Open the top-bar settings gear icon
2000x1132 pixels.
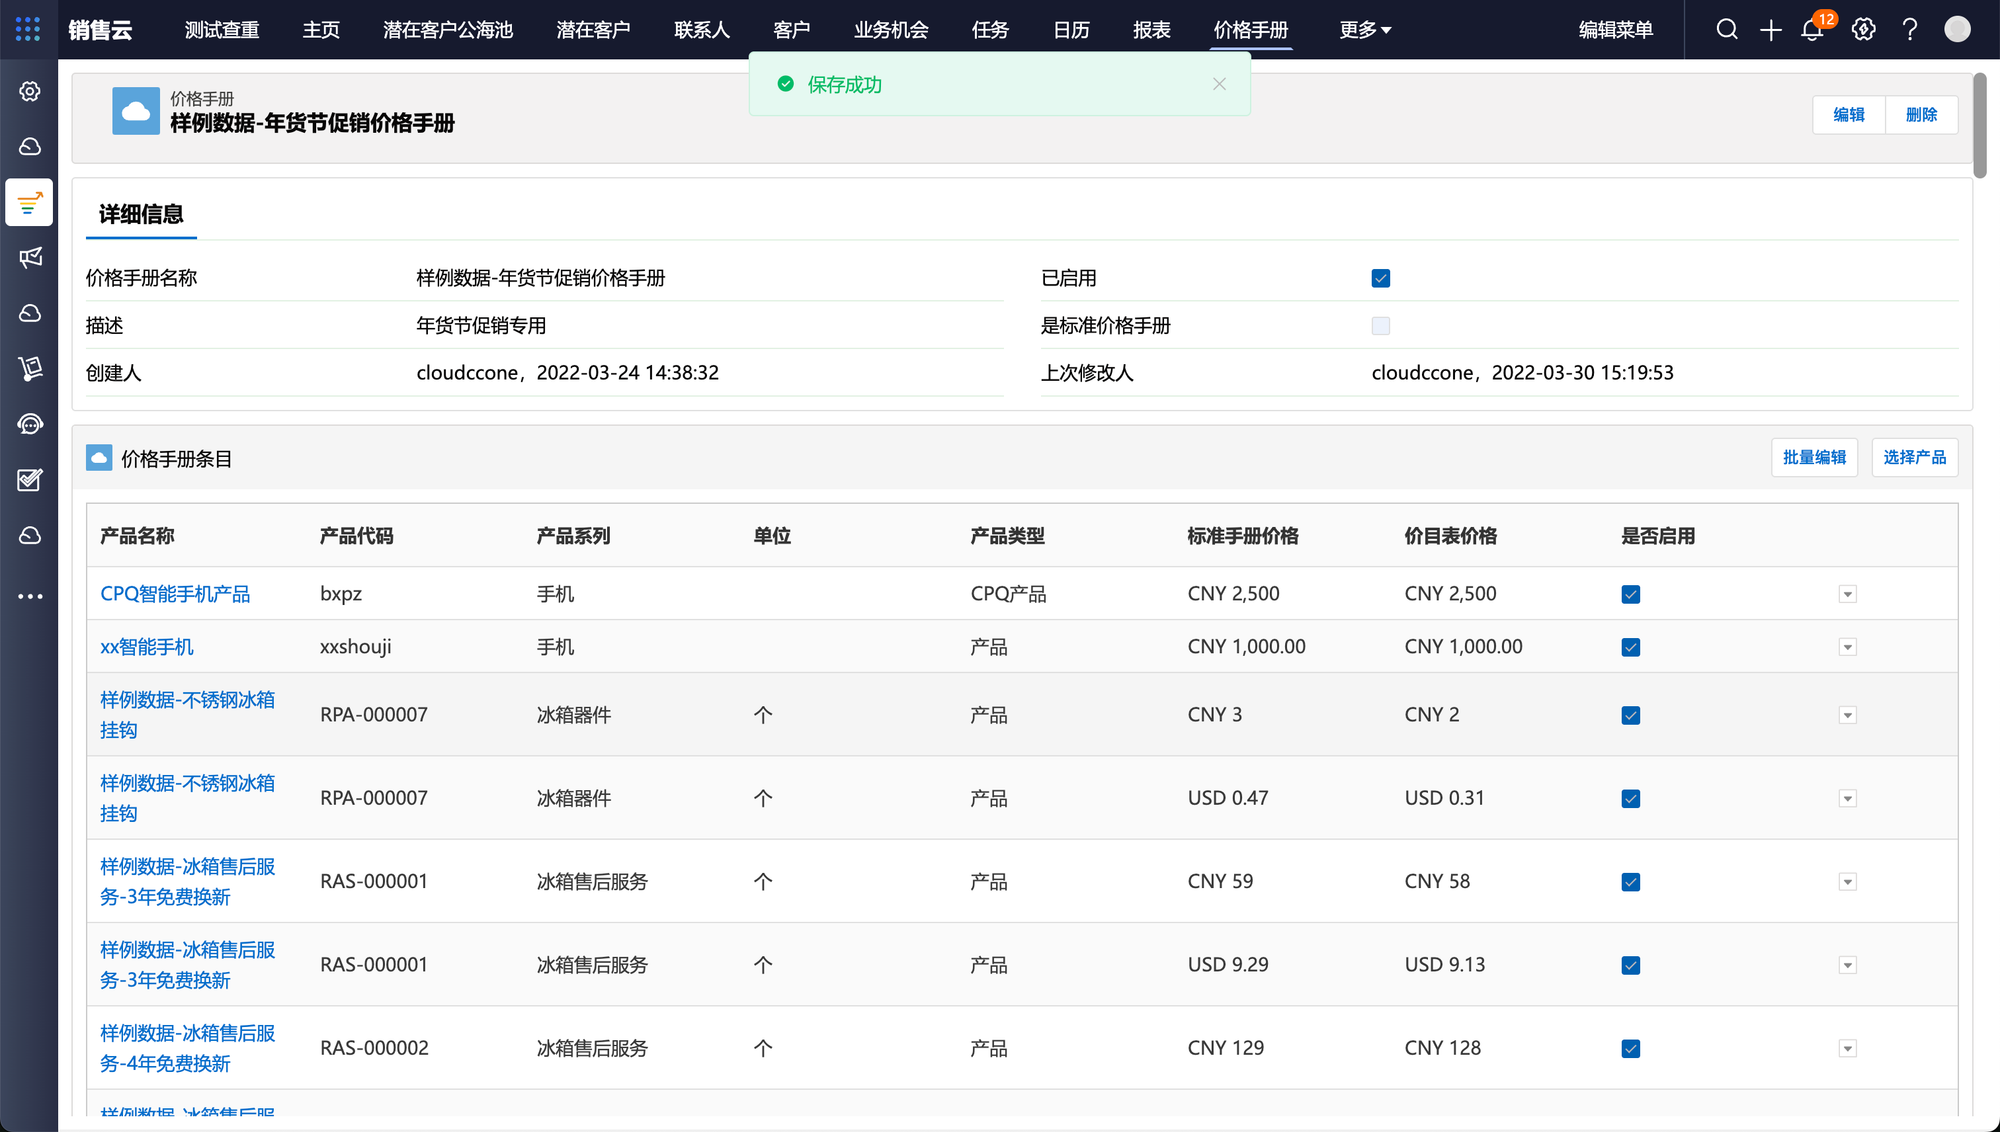click(1863, 30)
